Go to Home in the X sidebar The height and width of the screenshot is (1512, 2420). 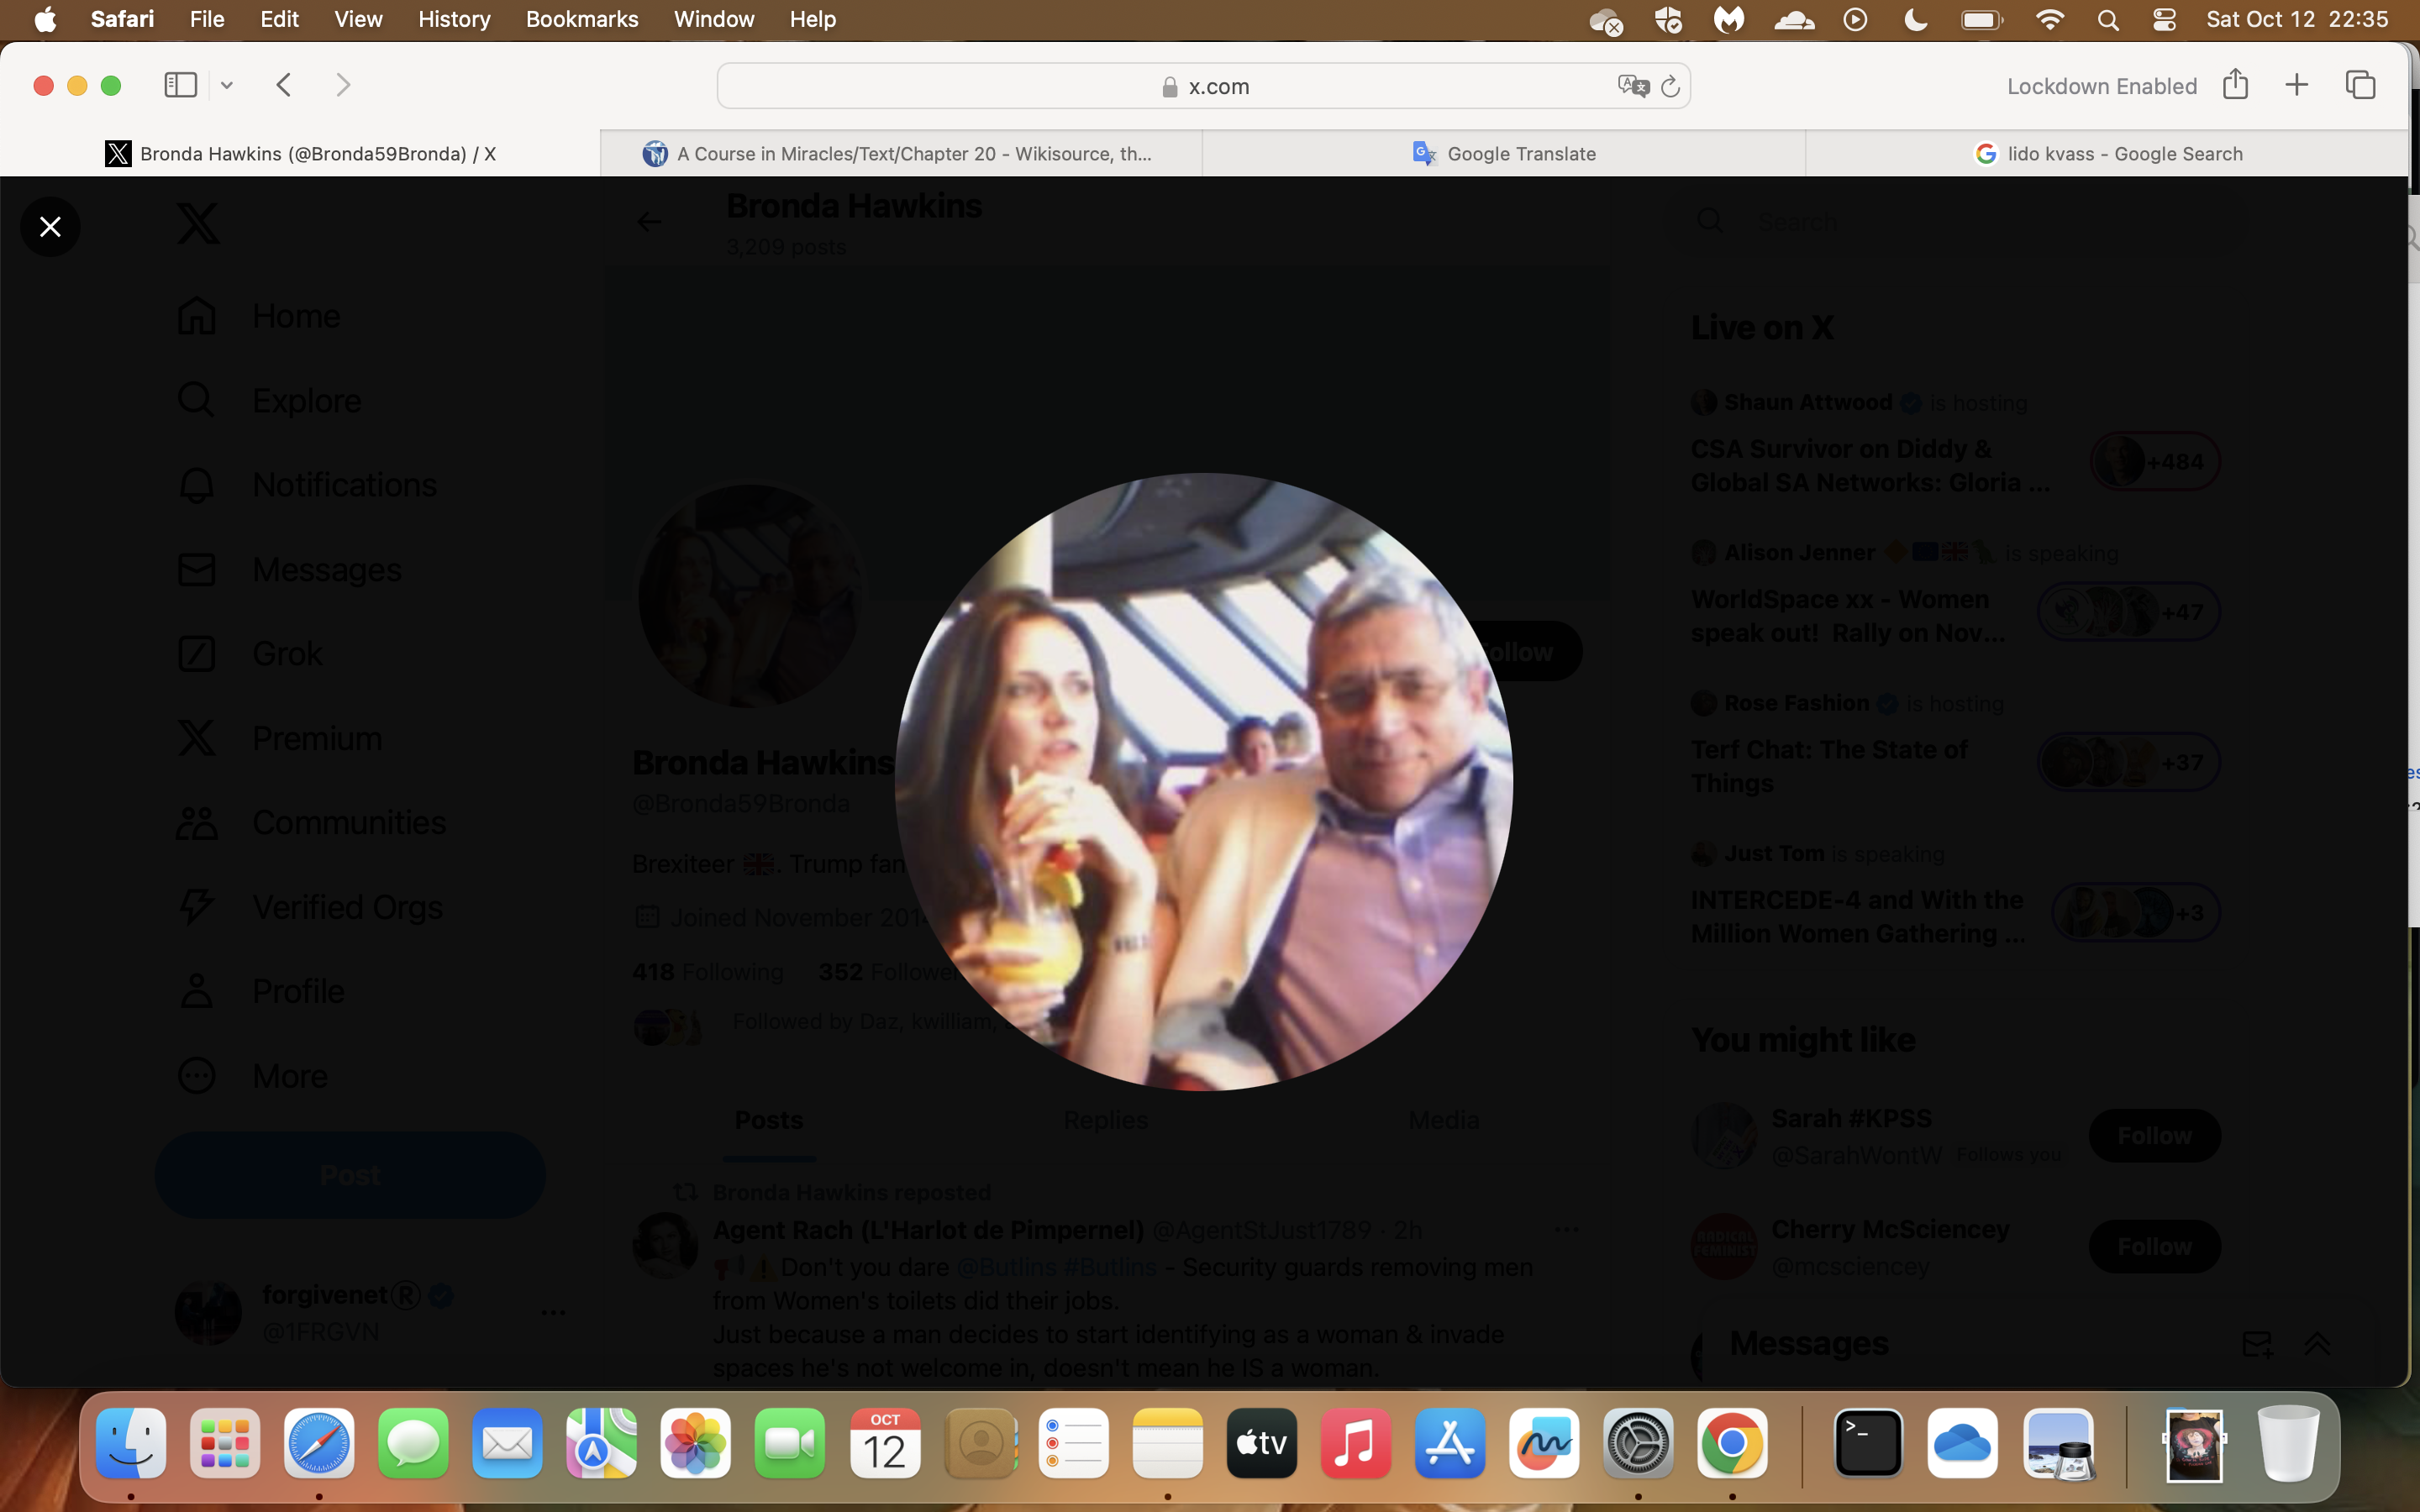258,316
